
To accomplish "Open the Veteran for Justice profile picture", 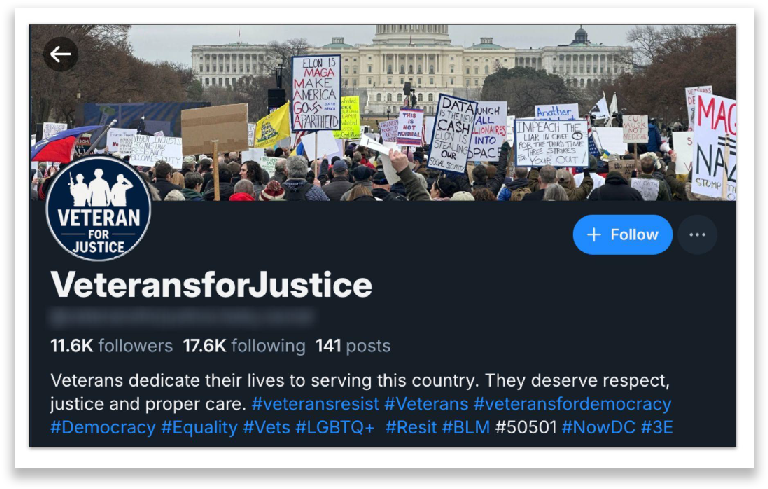I will [98, 209].
